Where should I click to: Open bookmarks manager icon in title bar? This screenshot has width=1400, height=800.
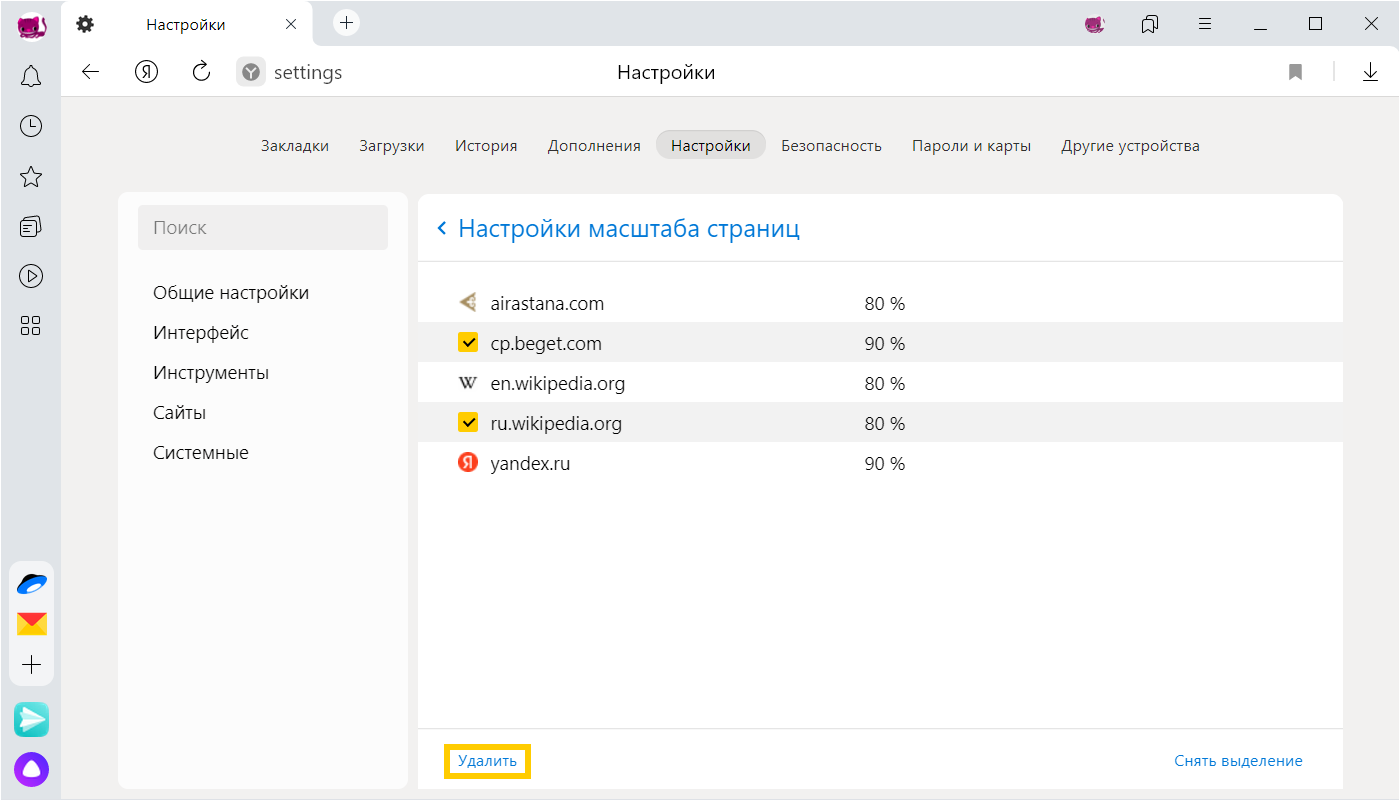pyautogui.click(x=1150, y=24)
